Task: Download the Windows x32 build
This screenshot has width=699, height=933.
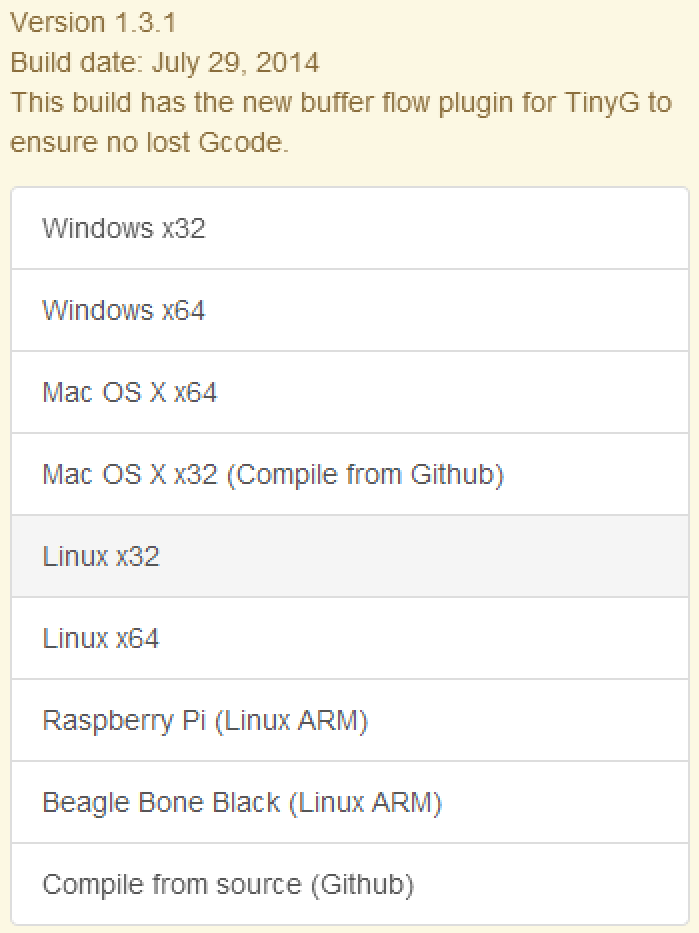Action: coord(123,229)
